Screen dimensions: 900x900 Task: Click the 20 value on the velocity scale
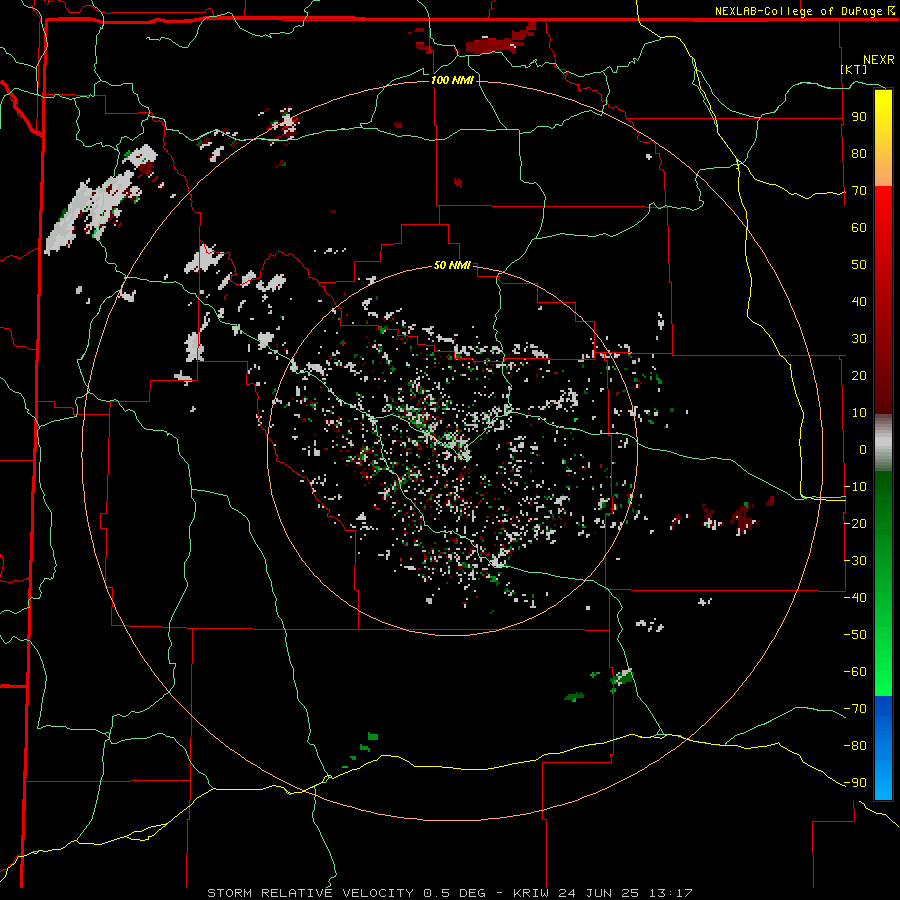(859, 375)
